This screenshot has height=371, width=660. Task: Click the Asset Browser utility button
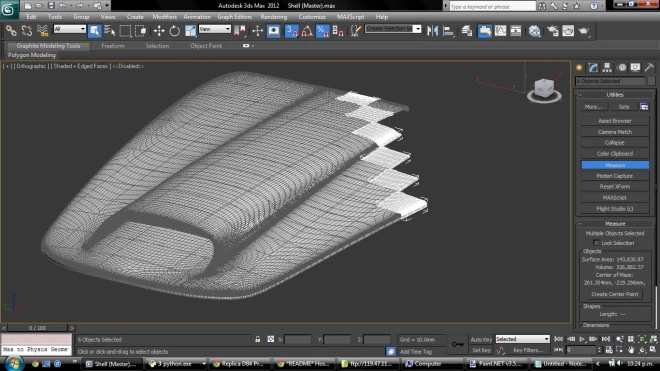click(x=615, y=121)
